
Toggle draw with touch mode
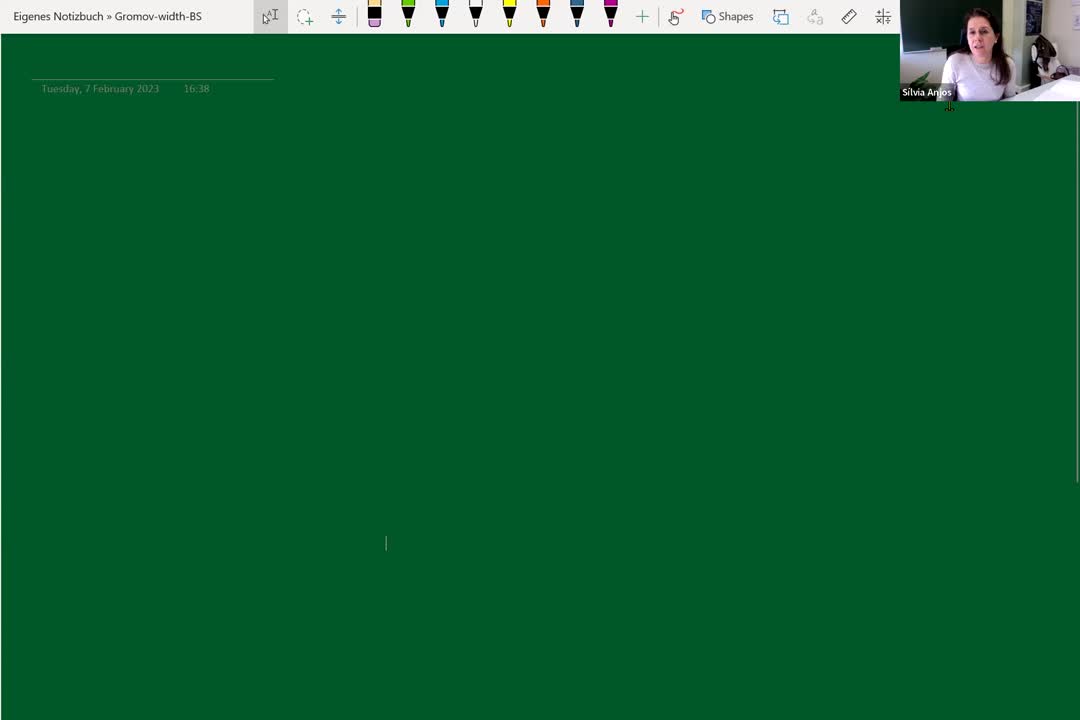click(675, 17)
